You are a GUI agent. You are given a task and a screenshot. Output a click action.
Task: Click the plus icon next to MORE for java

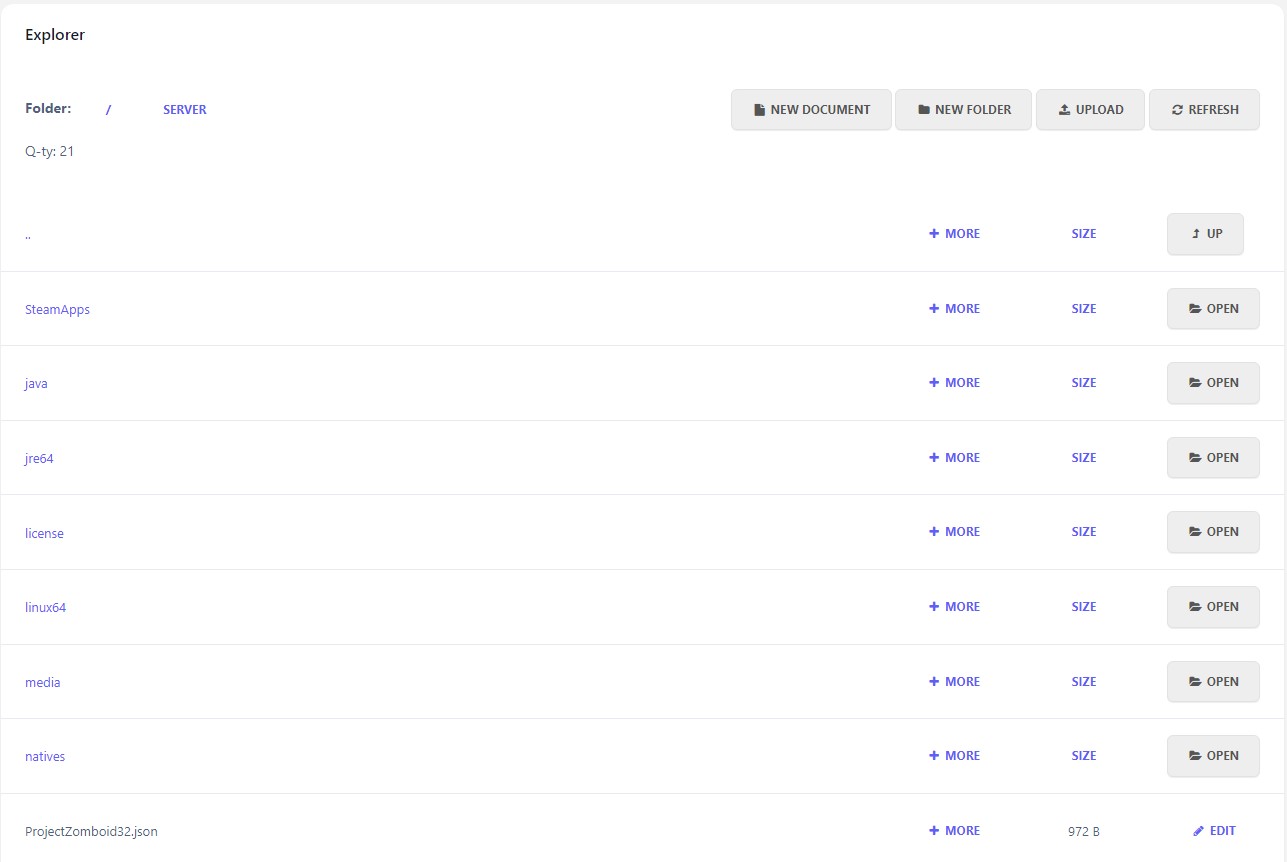(x=934, y=382)
